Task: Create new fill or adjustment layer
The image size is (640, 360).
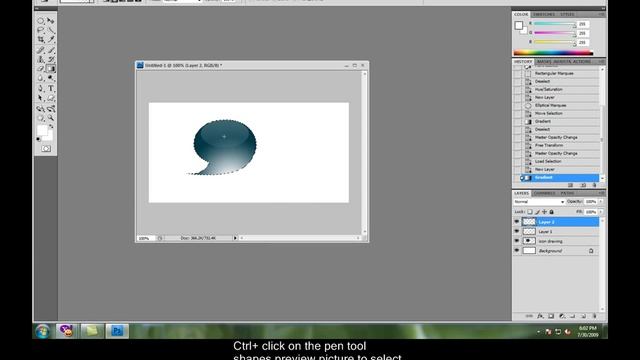Action: tap(562, 316)
